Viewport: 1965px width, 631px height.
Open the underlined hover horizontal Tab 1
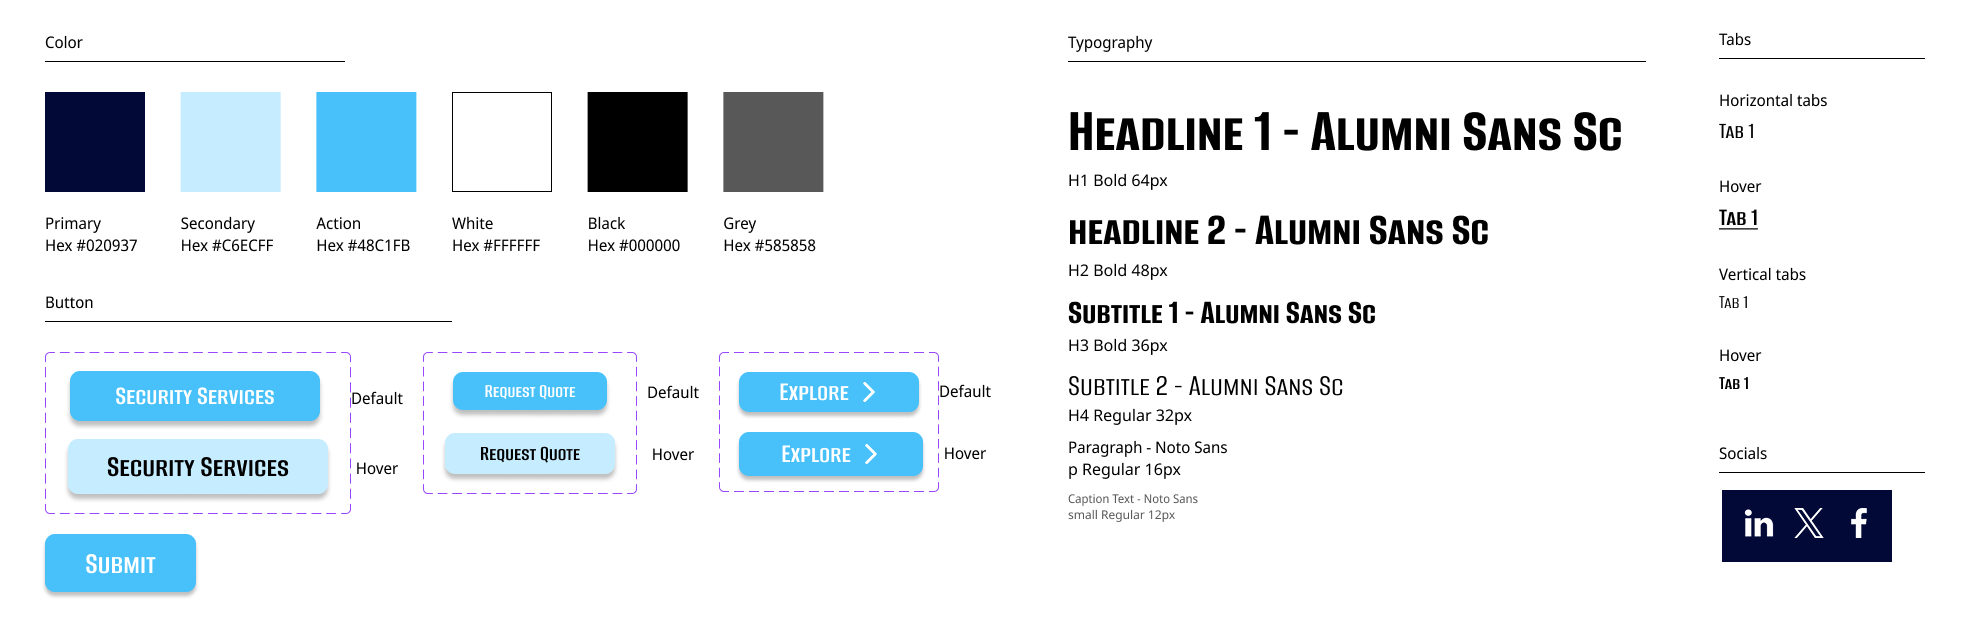tap(1738, 218)
